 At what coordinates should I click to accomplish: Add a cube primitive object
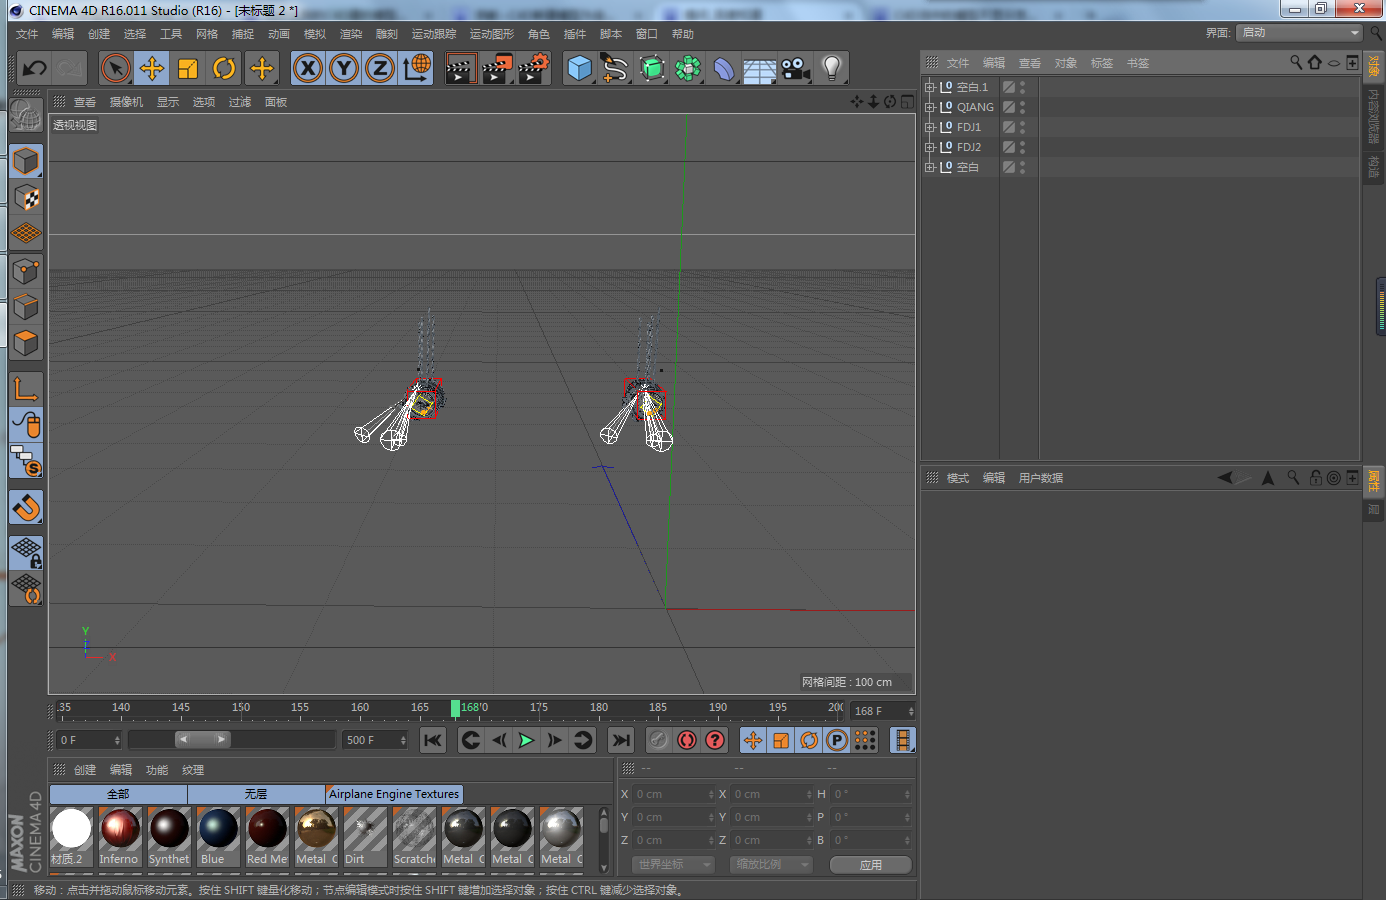579,68
